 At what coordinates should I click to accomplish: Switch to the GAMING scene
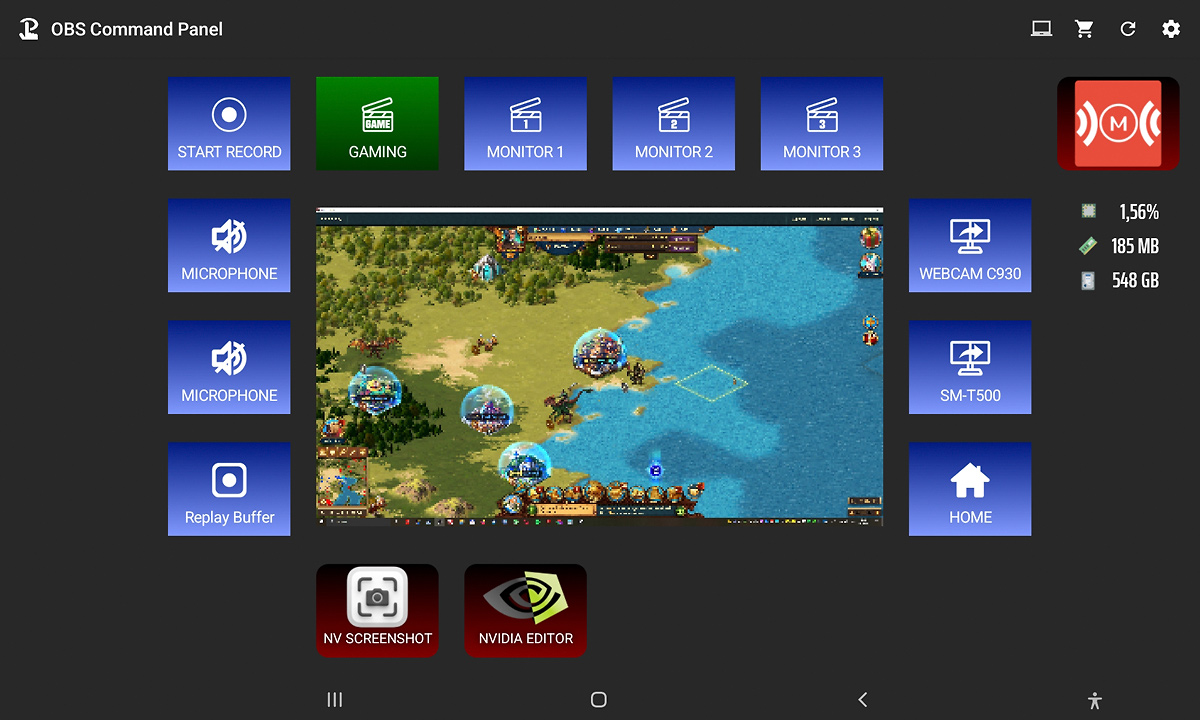tap(377, 124)
